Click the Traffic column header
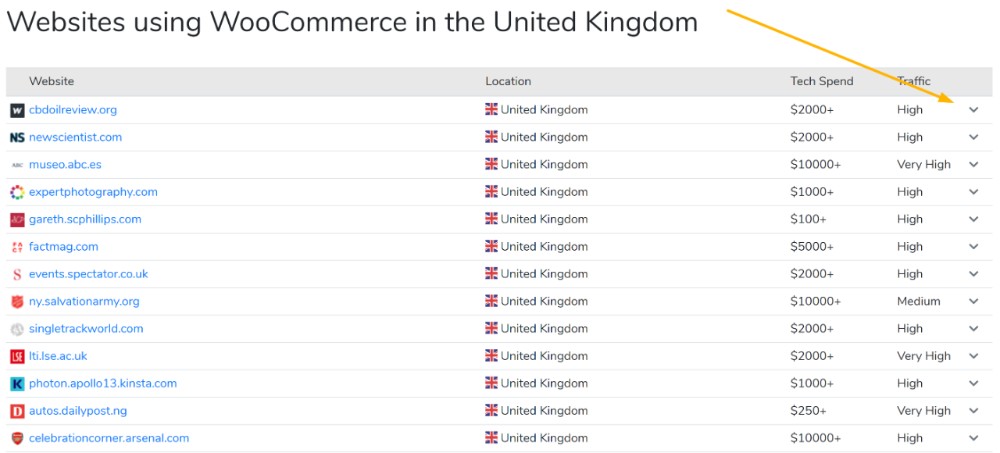The image size is (1000, 453). click(914, 82)
